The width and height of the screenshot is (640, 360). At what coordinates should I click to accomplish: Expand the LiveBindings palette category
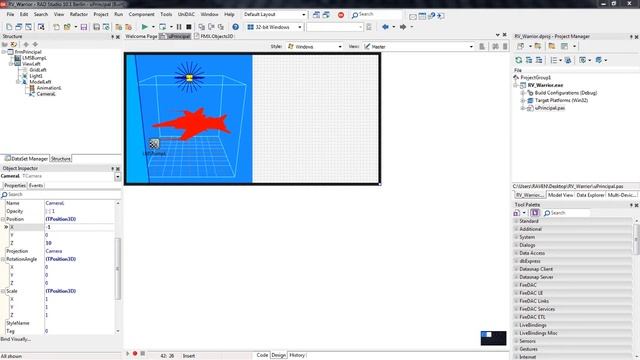pos(516,325)
